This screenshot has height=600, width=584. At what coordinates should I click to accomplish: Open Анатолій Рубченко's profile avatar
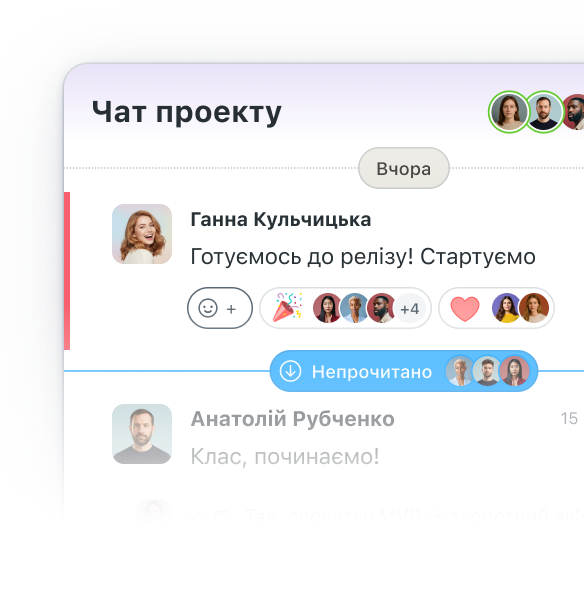pyautogui.click(x=142, y=434)
